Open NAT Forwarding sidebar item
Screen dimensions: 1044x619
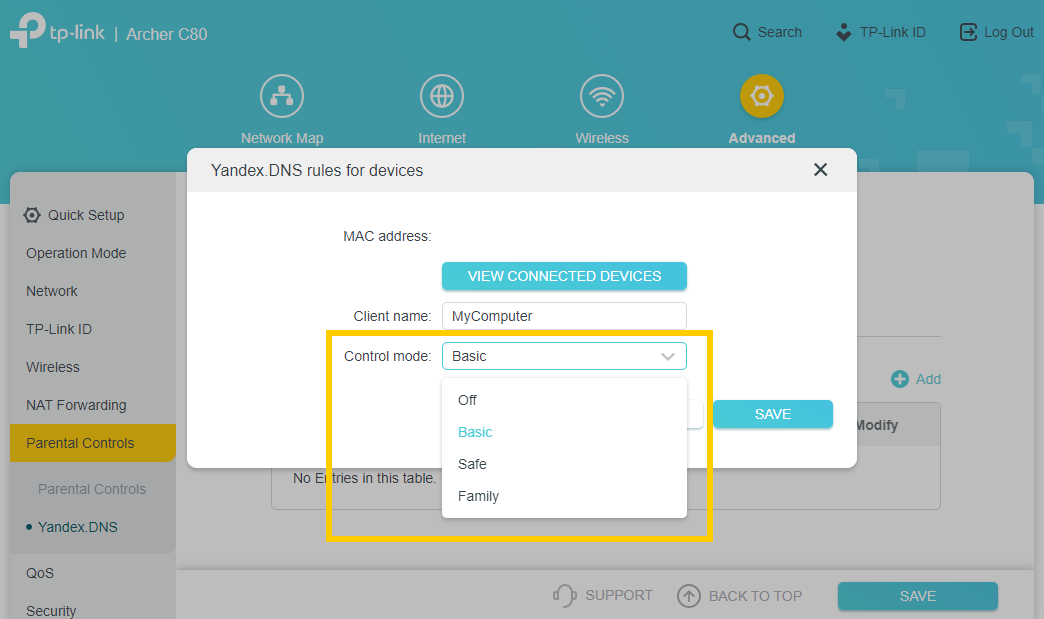click(76, 405)
